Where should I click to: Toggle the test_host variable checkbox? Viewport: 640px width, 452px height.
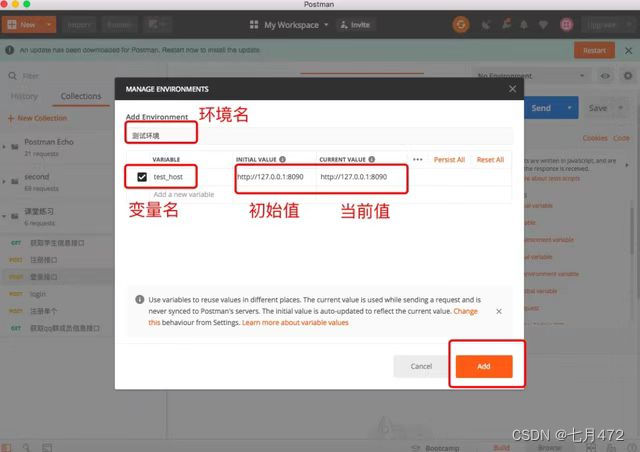click(x=142, y=177)
